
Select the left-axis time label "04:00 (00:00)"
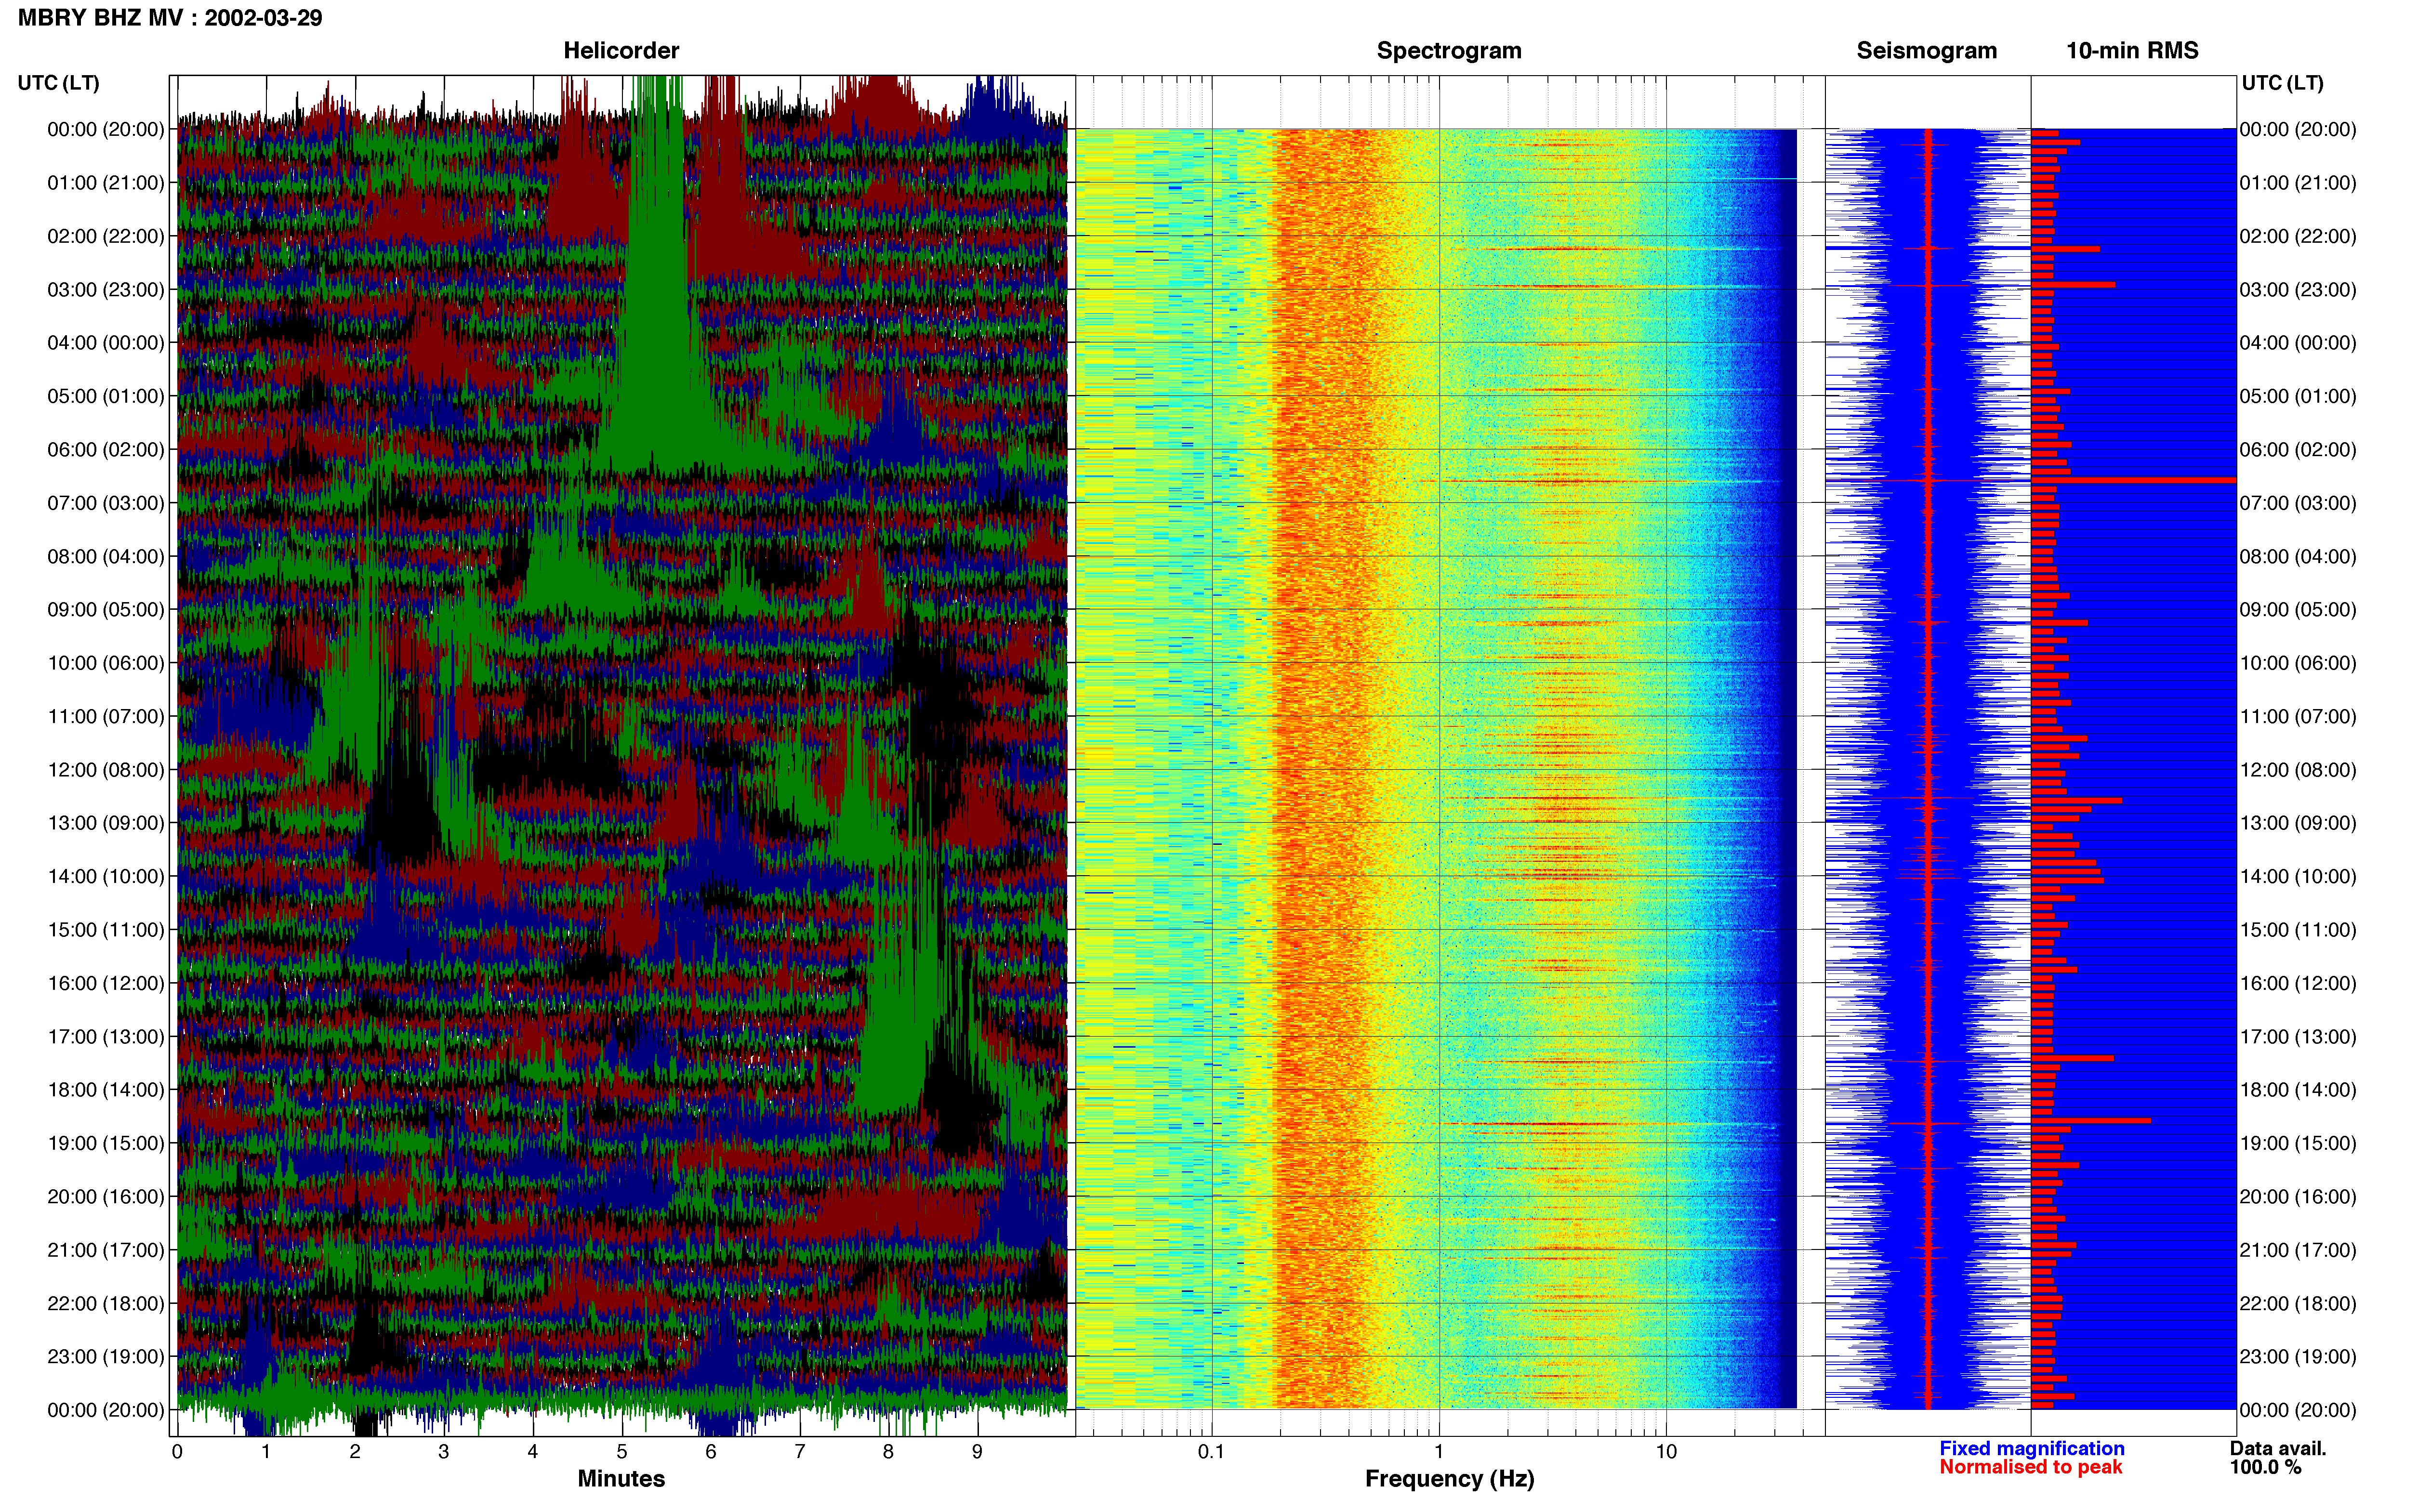tap(106, 343)
